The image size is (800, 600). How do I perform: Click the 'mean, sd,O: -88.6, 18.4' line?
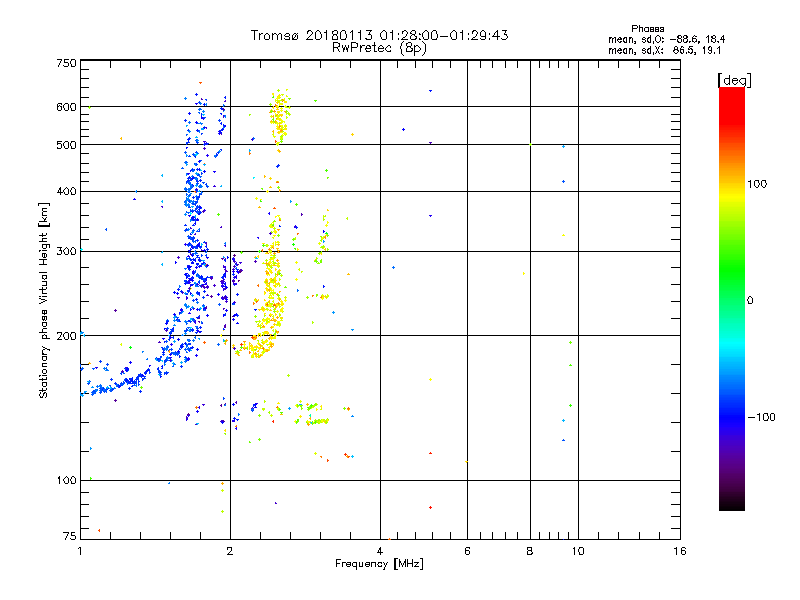666,40
